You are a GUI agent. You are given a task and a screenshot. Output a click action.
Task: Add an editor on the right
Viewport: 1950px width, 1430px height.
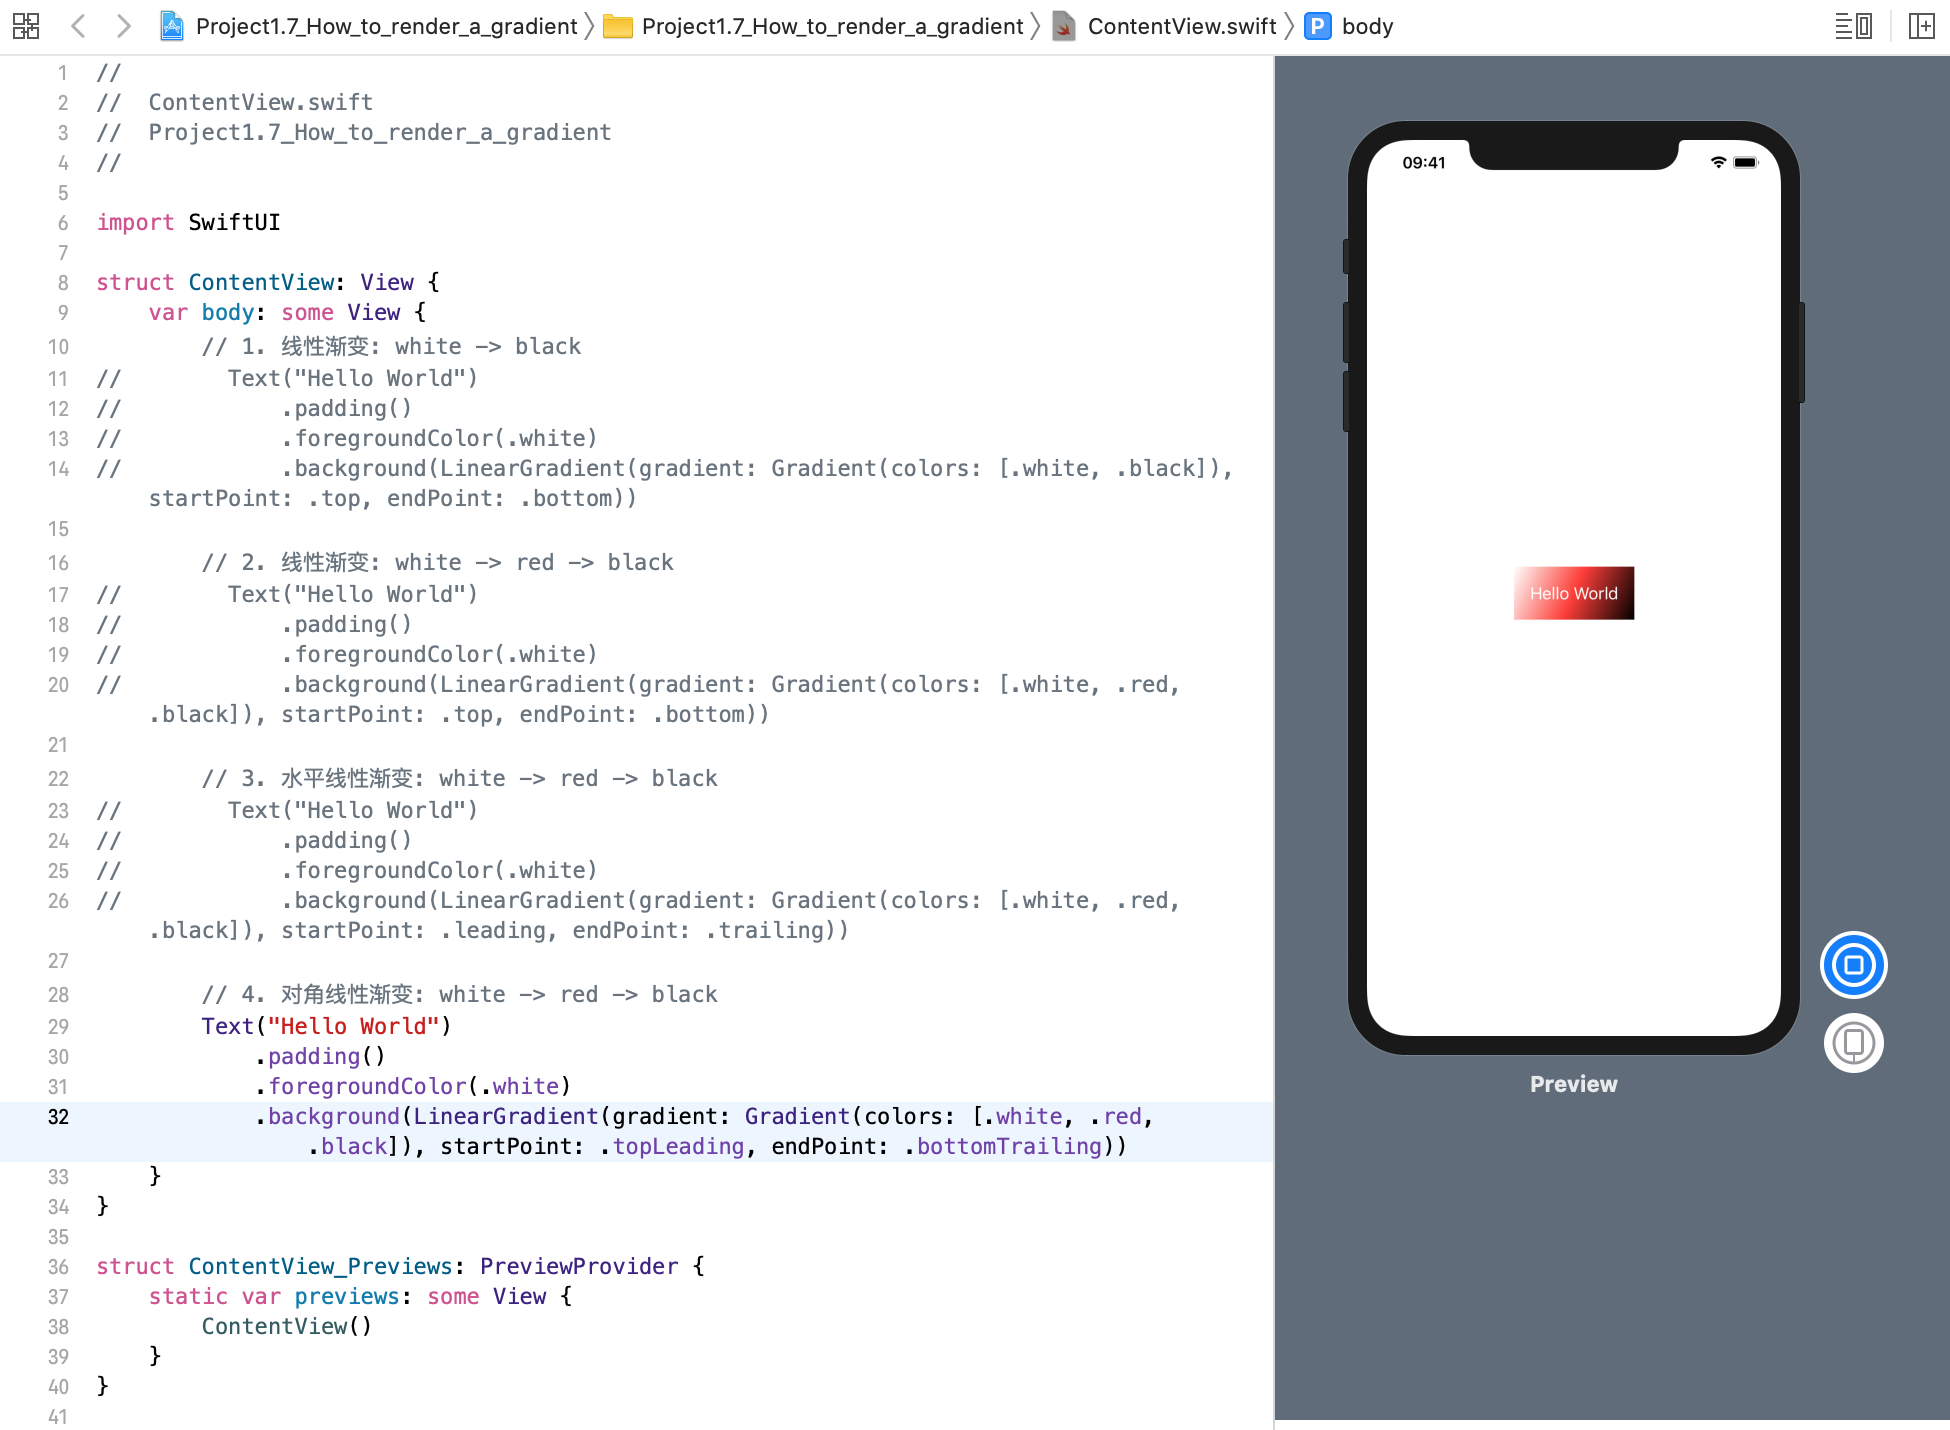click(x=1921, y=26)
